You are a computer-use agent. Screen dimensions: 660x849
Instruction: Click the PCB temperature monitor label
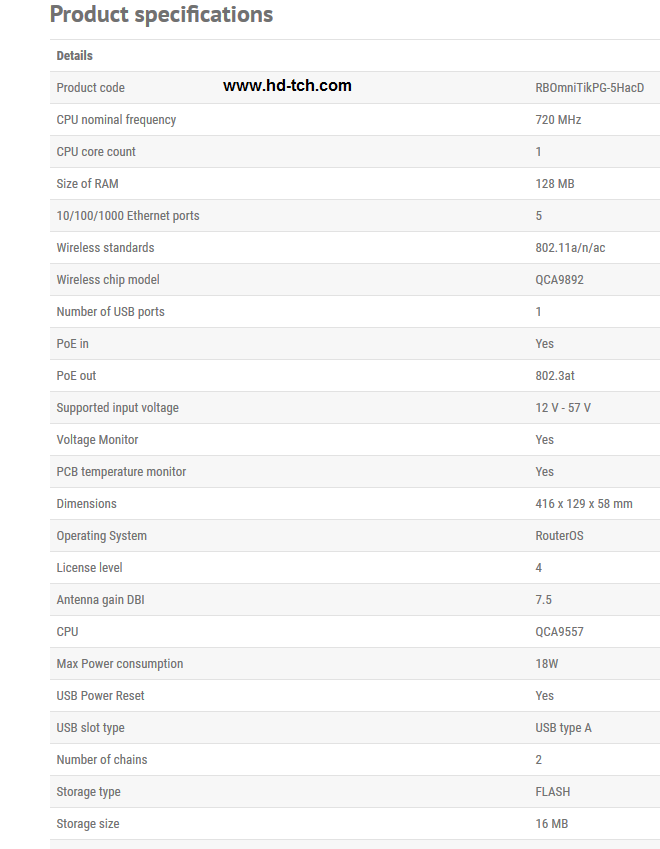pyautogui.click(x=121, y=472)
